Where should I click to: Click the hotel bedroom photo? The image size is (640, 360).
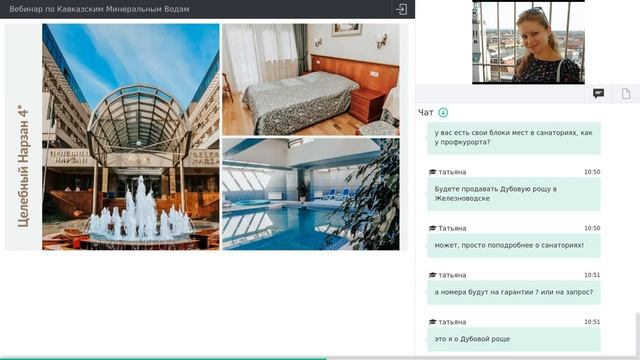point(311,79)
